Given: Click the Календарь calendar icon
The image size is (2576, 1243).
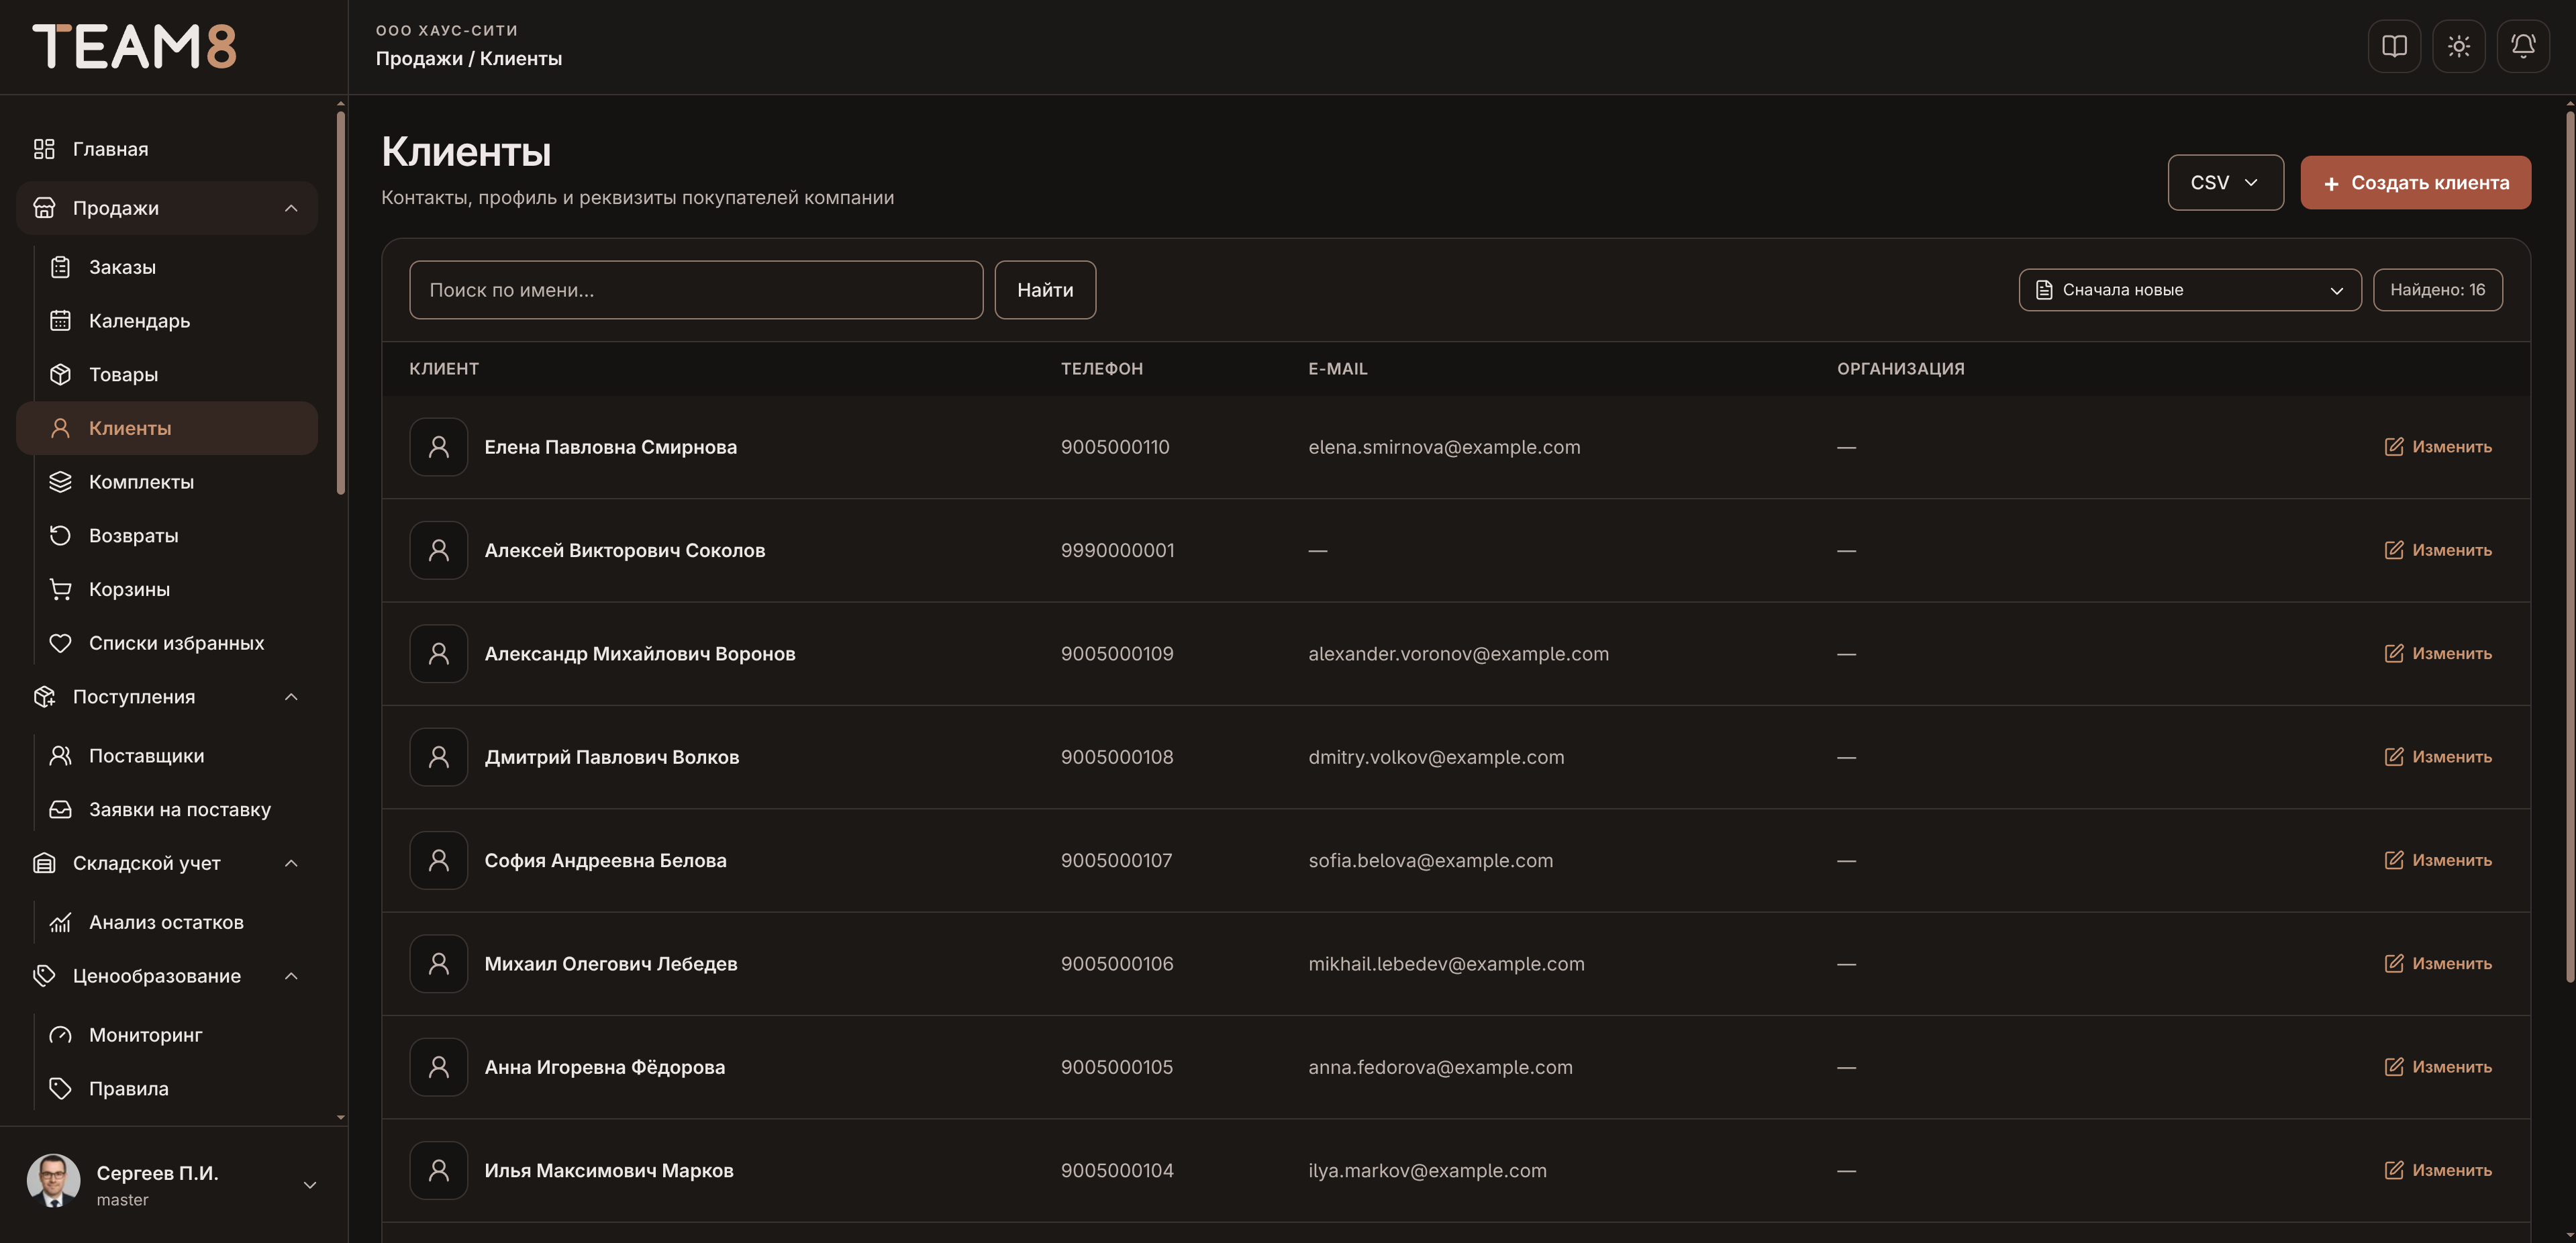Looking at the screenshot, I should pyautogui.click(x=60, y=321).
